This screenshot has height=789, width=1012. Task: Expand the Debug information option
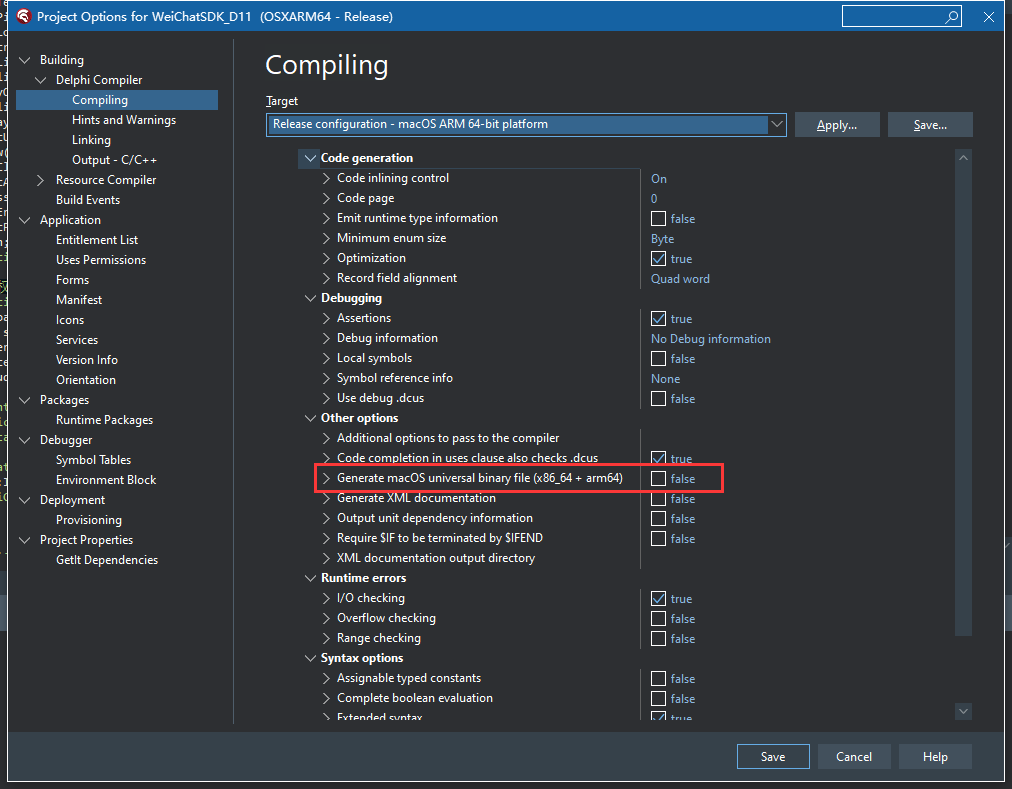(x=327, y=338)
